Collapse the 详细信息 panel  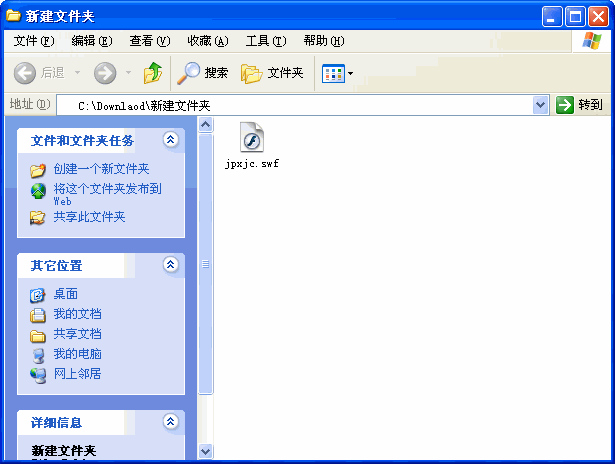tap(171, 421)
